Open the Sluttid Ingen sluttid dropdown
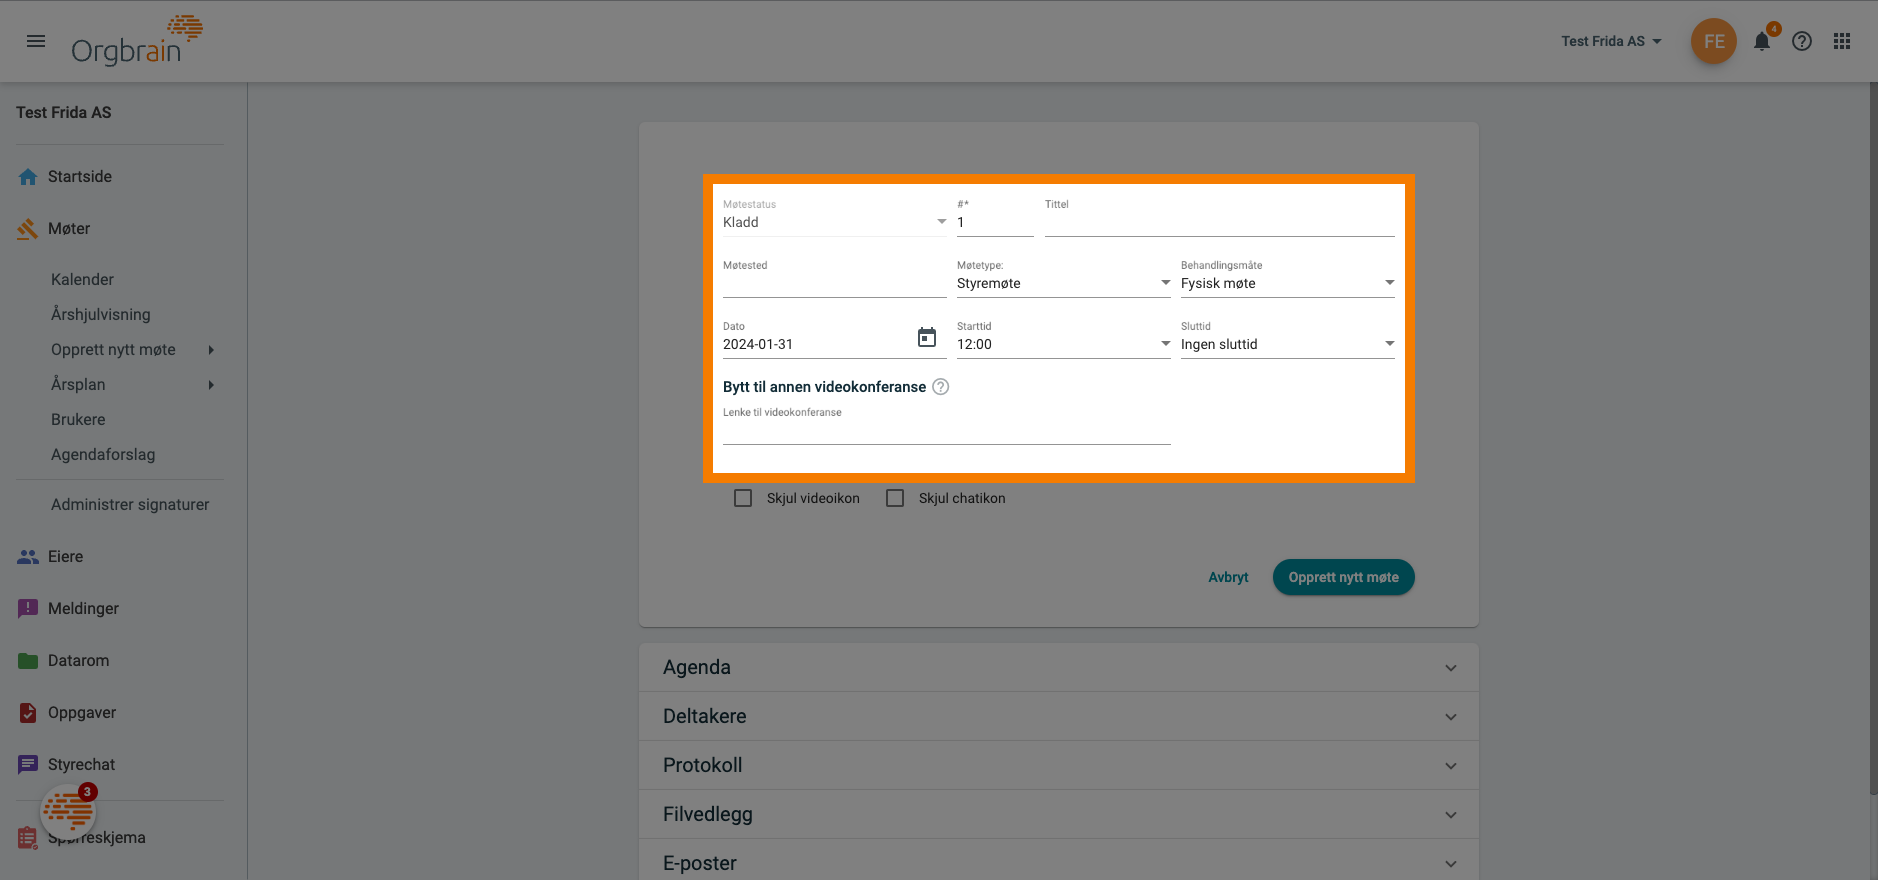Viewport: 1878px width, 880px height. [1287, 345]
